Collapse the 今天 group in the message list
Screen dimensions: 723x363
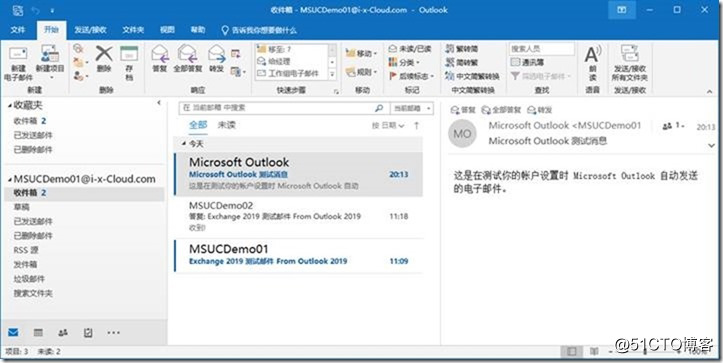coord(184,144)
